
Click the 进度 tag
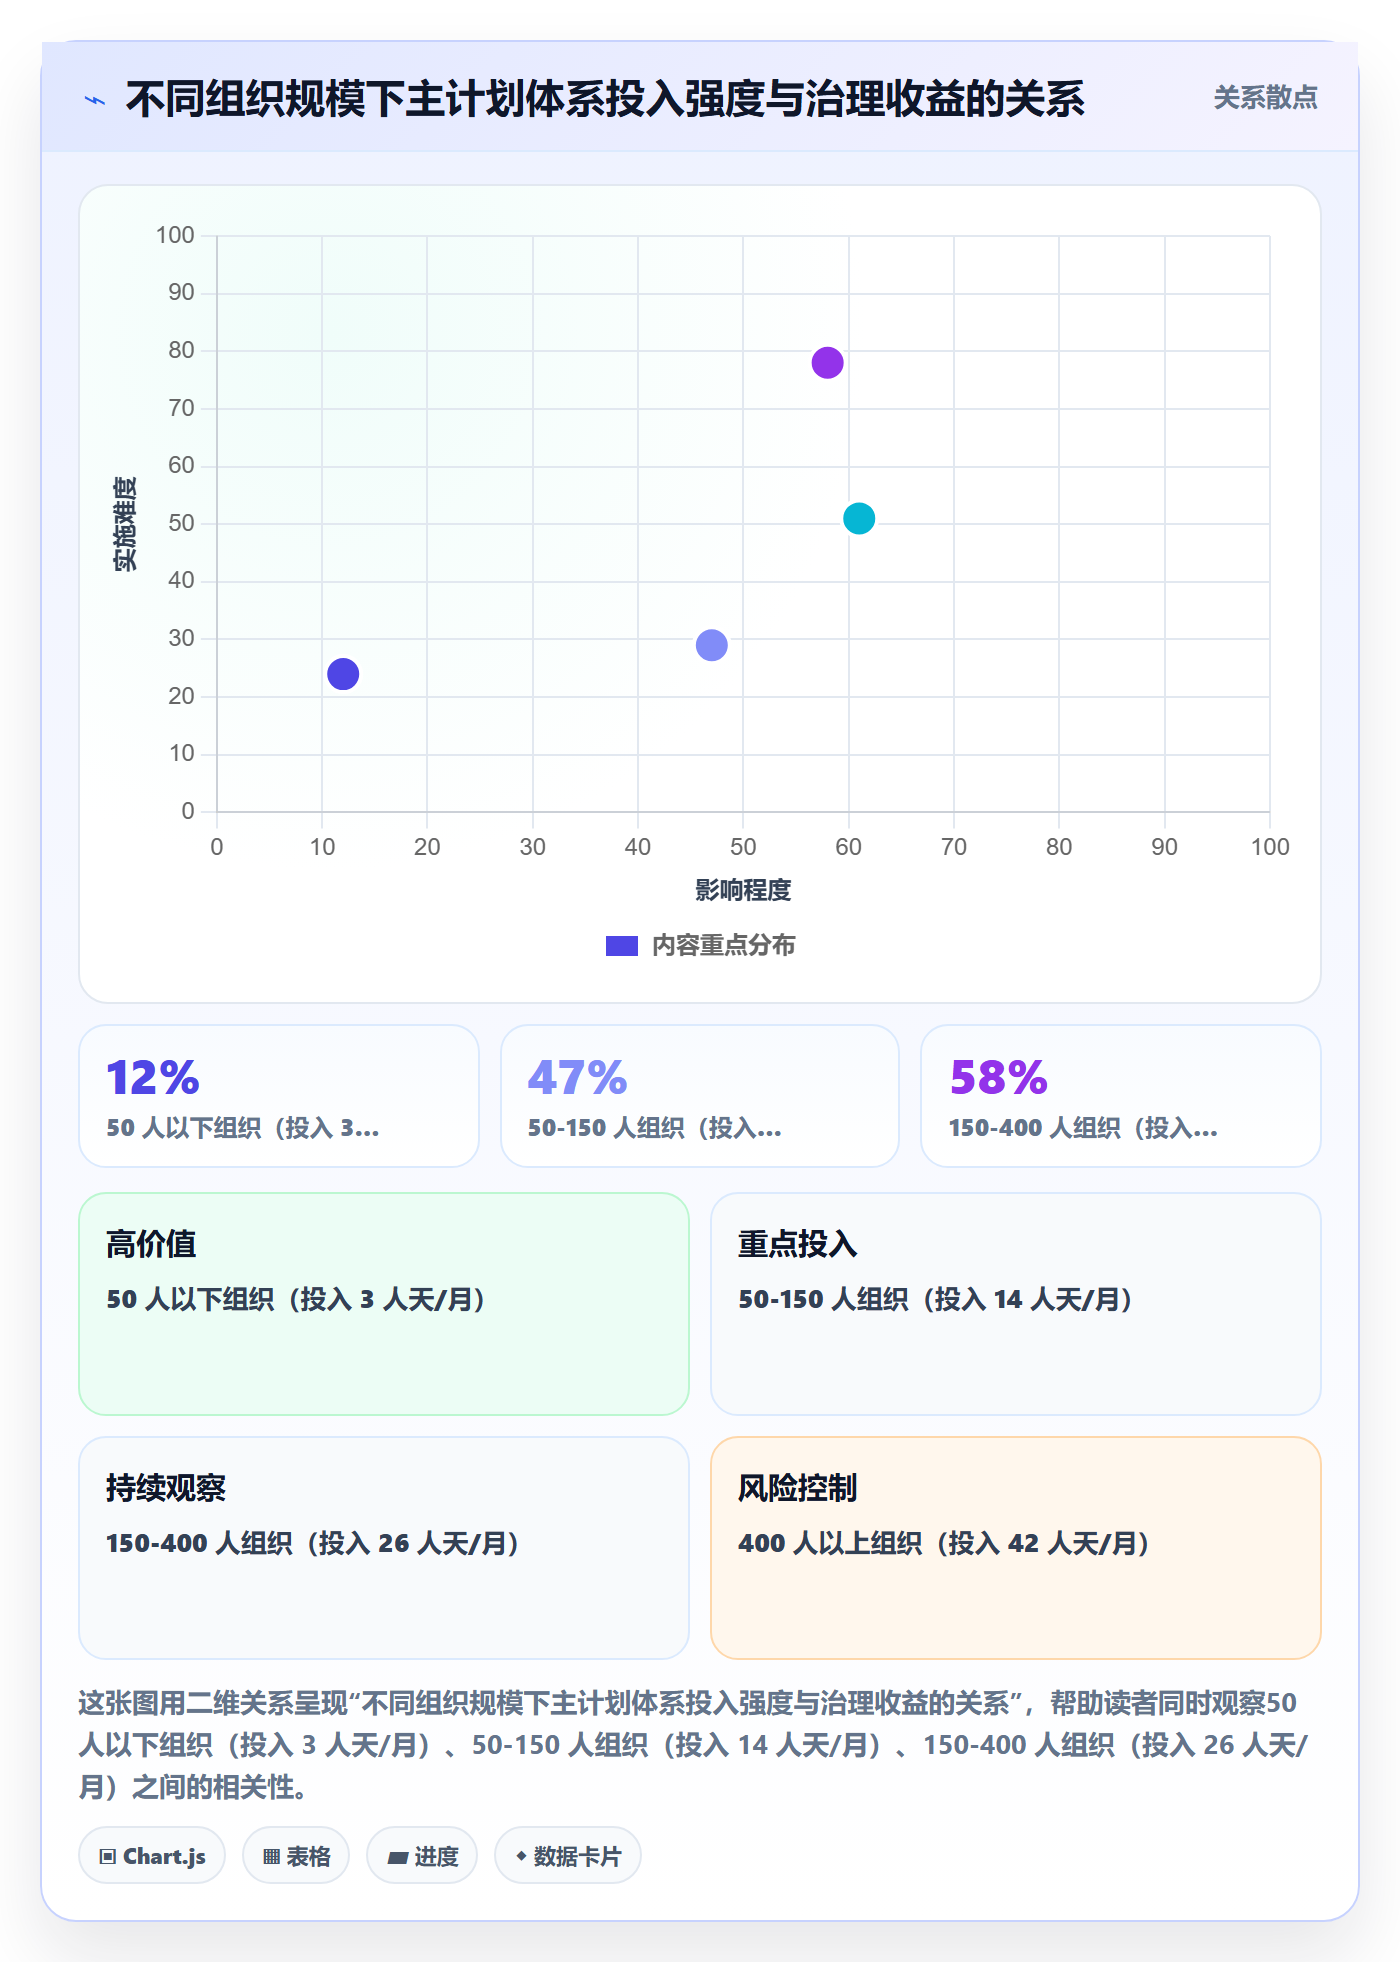[422, 1856]
